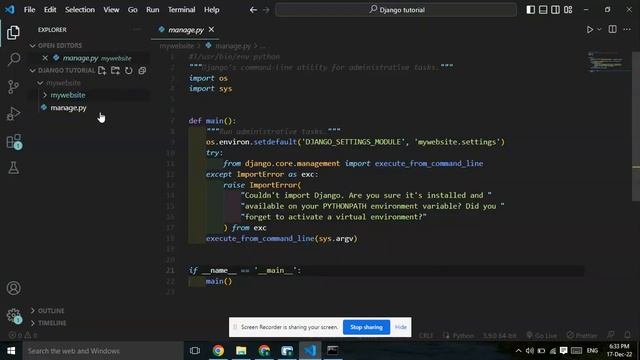This screenshot has width=640, height=360.
Task: Open the run button dropdown arrow
Action: (x=599, y=29)
